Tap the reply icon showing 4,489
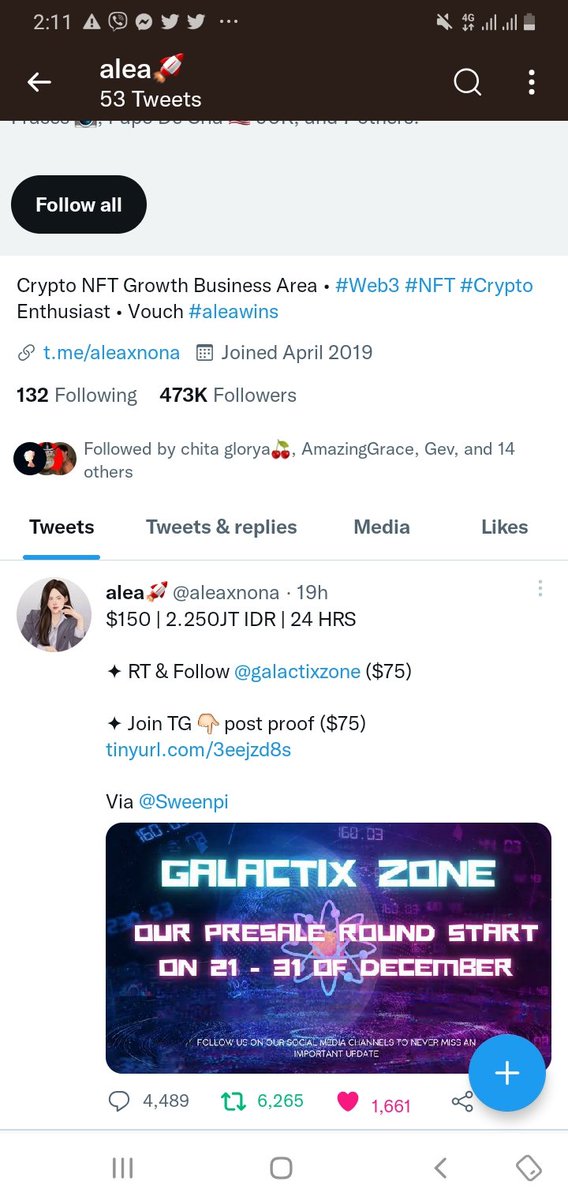This screenshot has height=1200, width=568. pyautogui.click(x=119, y=1101)
